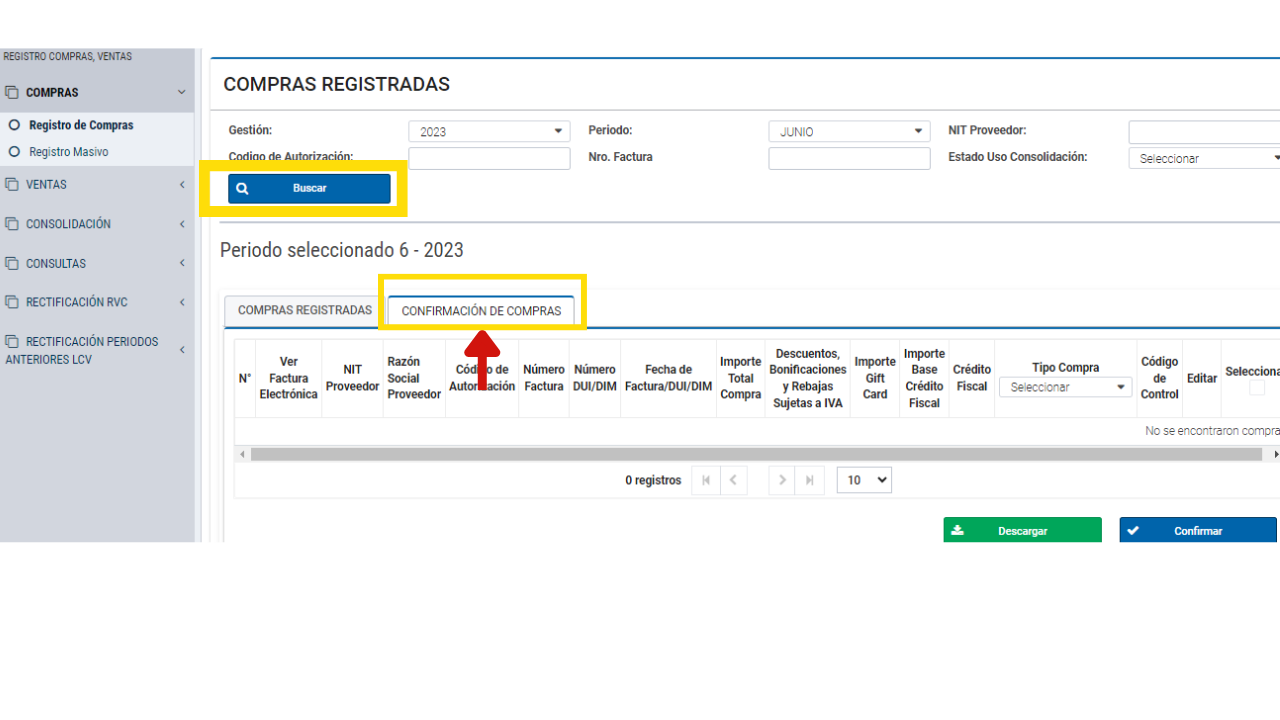1280x720 pixels.
Task: Go to last page pagination icon
Action: 809,480
